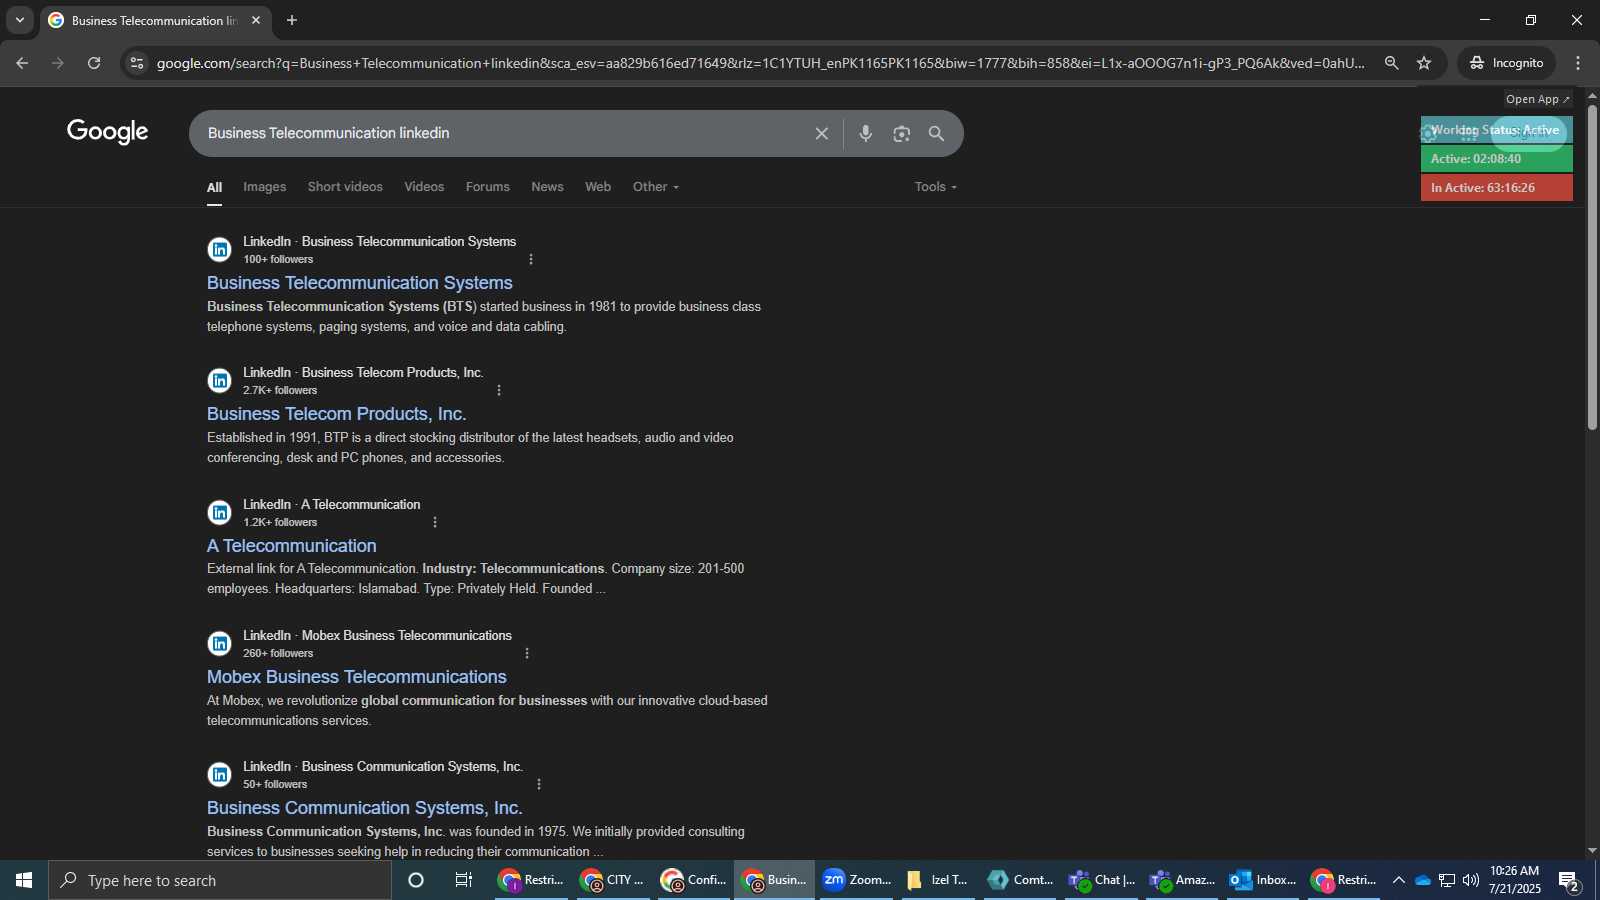This screenshot has height=900, width=1600.
Task: Click the Google logo
Action: pyautogui.click(x=108, y=132)
